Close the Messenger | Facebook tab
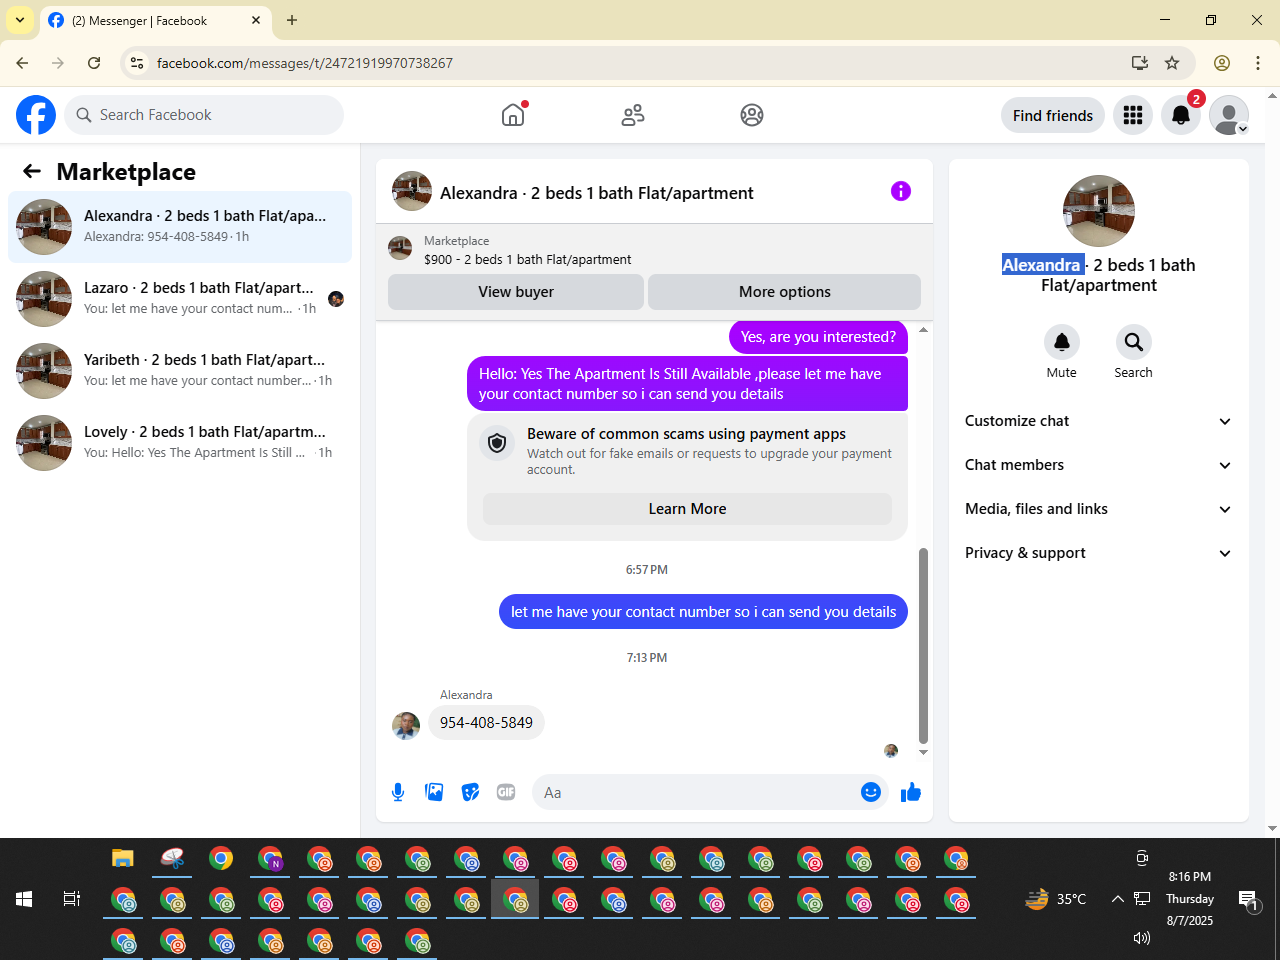The image size is (1280, 960). 256,20
